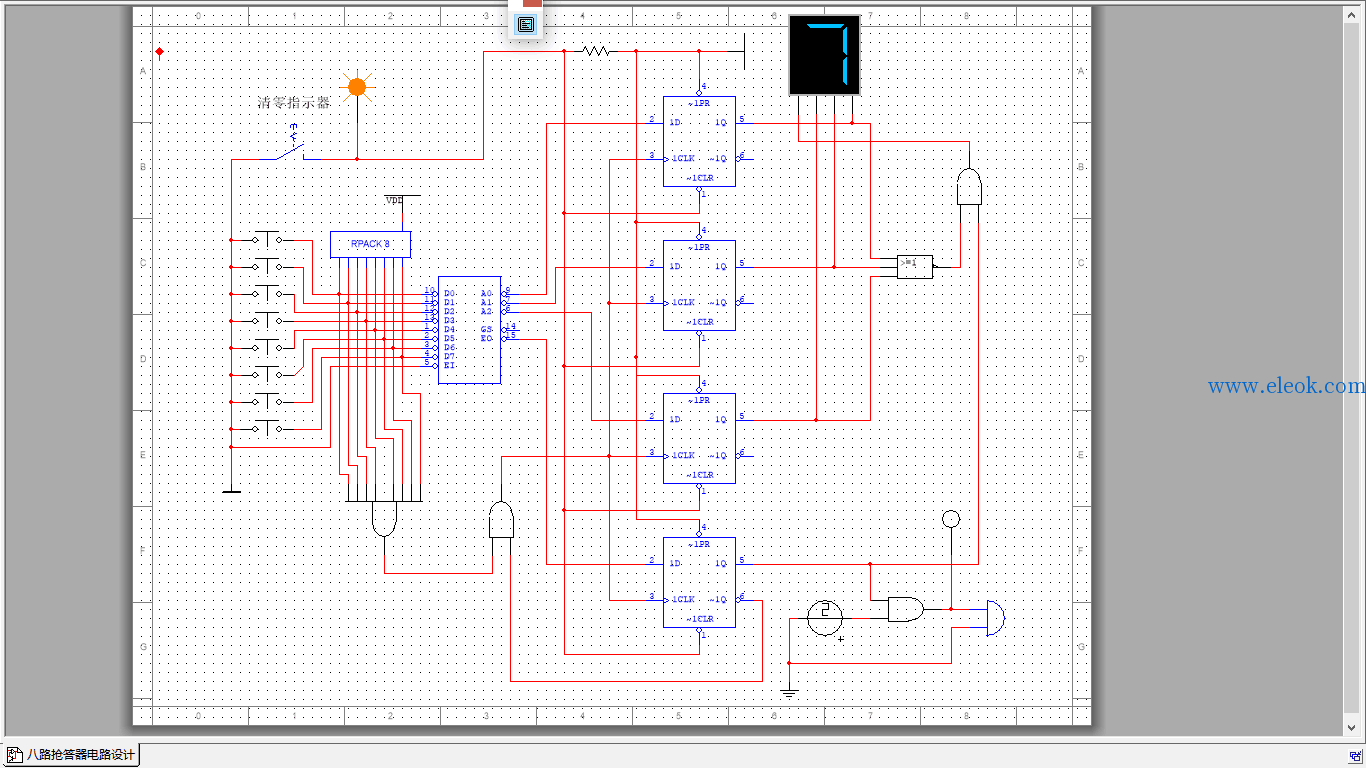Toggle the bottom push-button switch in the column
Image resolution: width=1366 pixels, height=768 pixels.
tap(267, 427)
